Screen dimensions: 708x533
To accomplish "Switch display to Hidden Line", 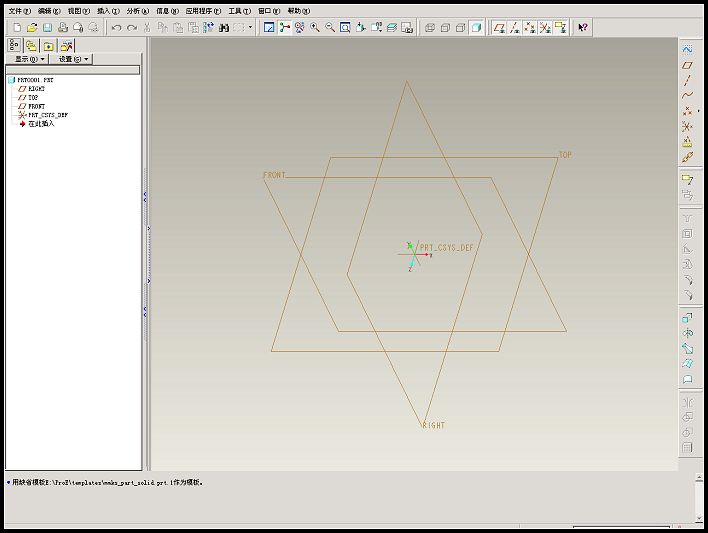I will tap(445, 28).
